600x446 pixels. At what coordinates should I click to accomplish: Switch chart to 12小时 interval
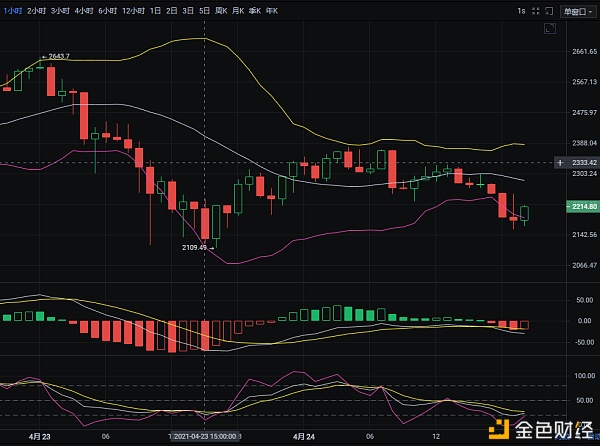pos(134,10)
